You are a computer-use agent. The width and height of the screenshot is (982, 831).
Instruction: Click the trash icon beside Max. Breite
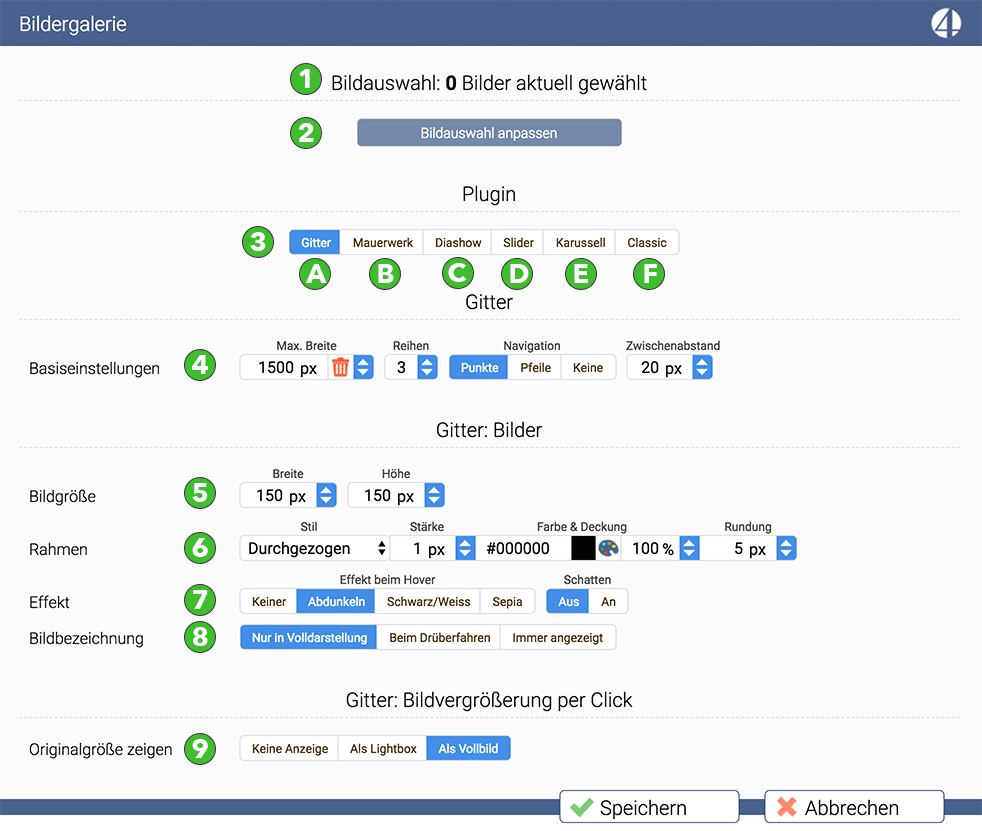point(340,368)
